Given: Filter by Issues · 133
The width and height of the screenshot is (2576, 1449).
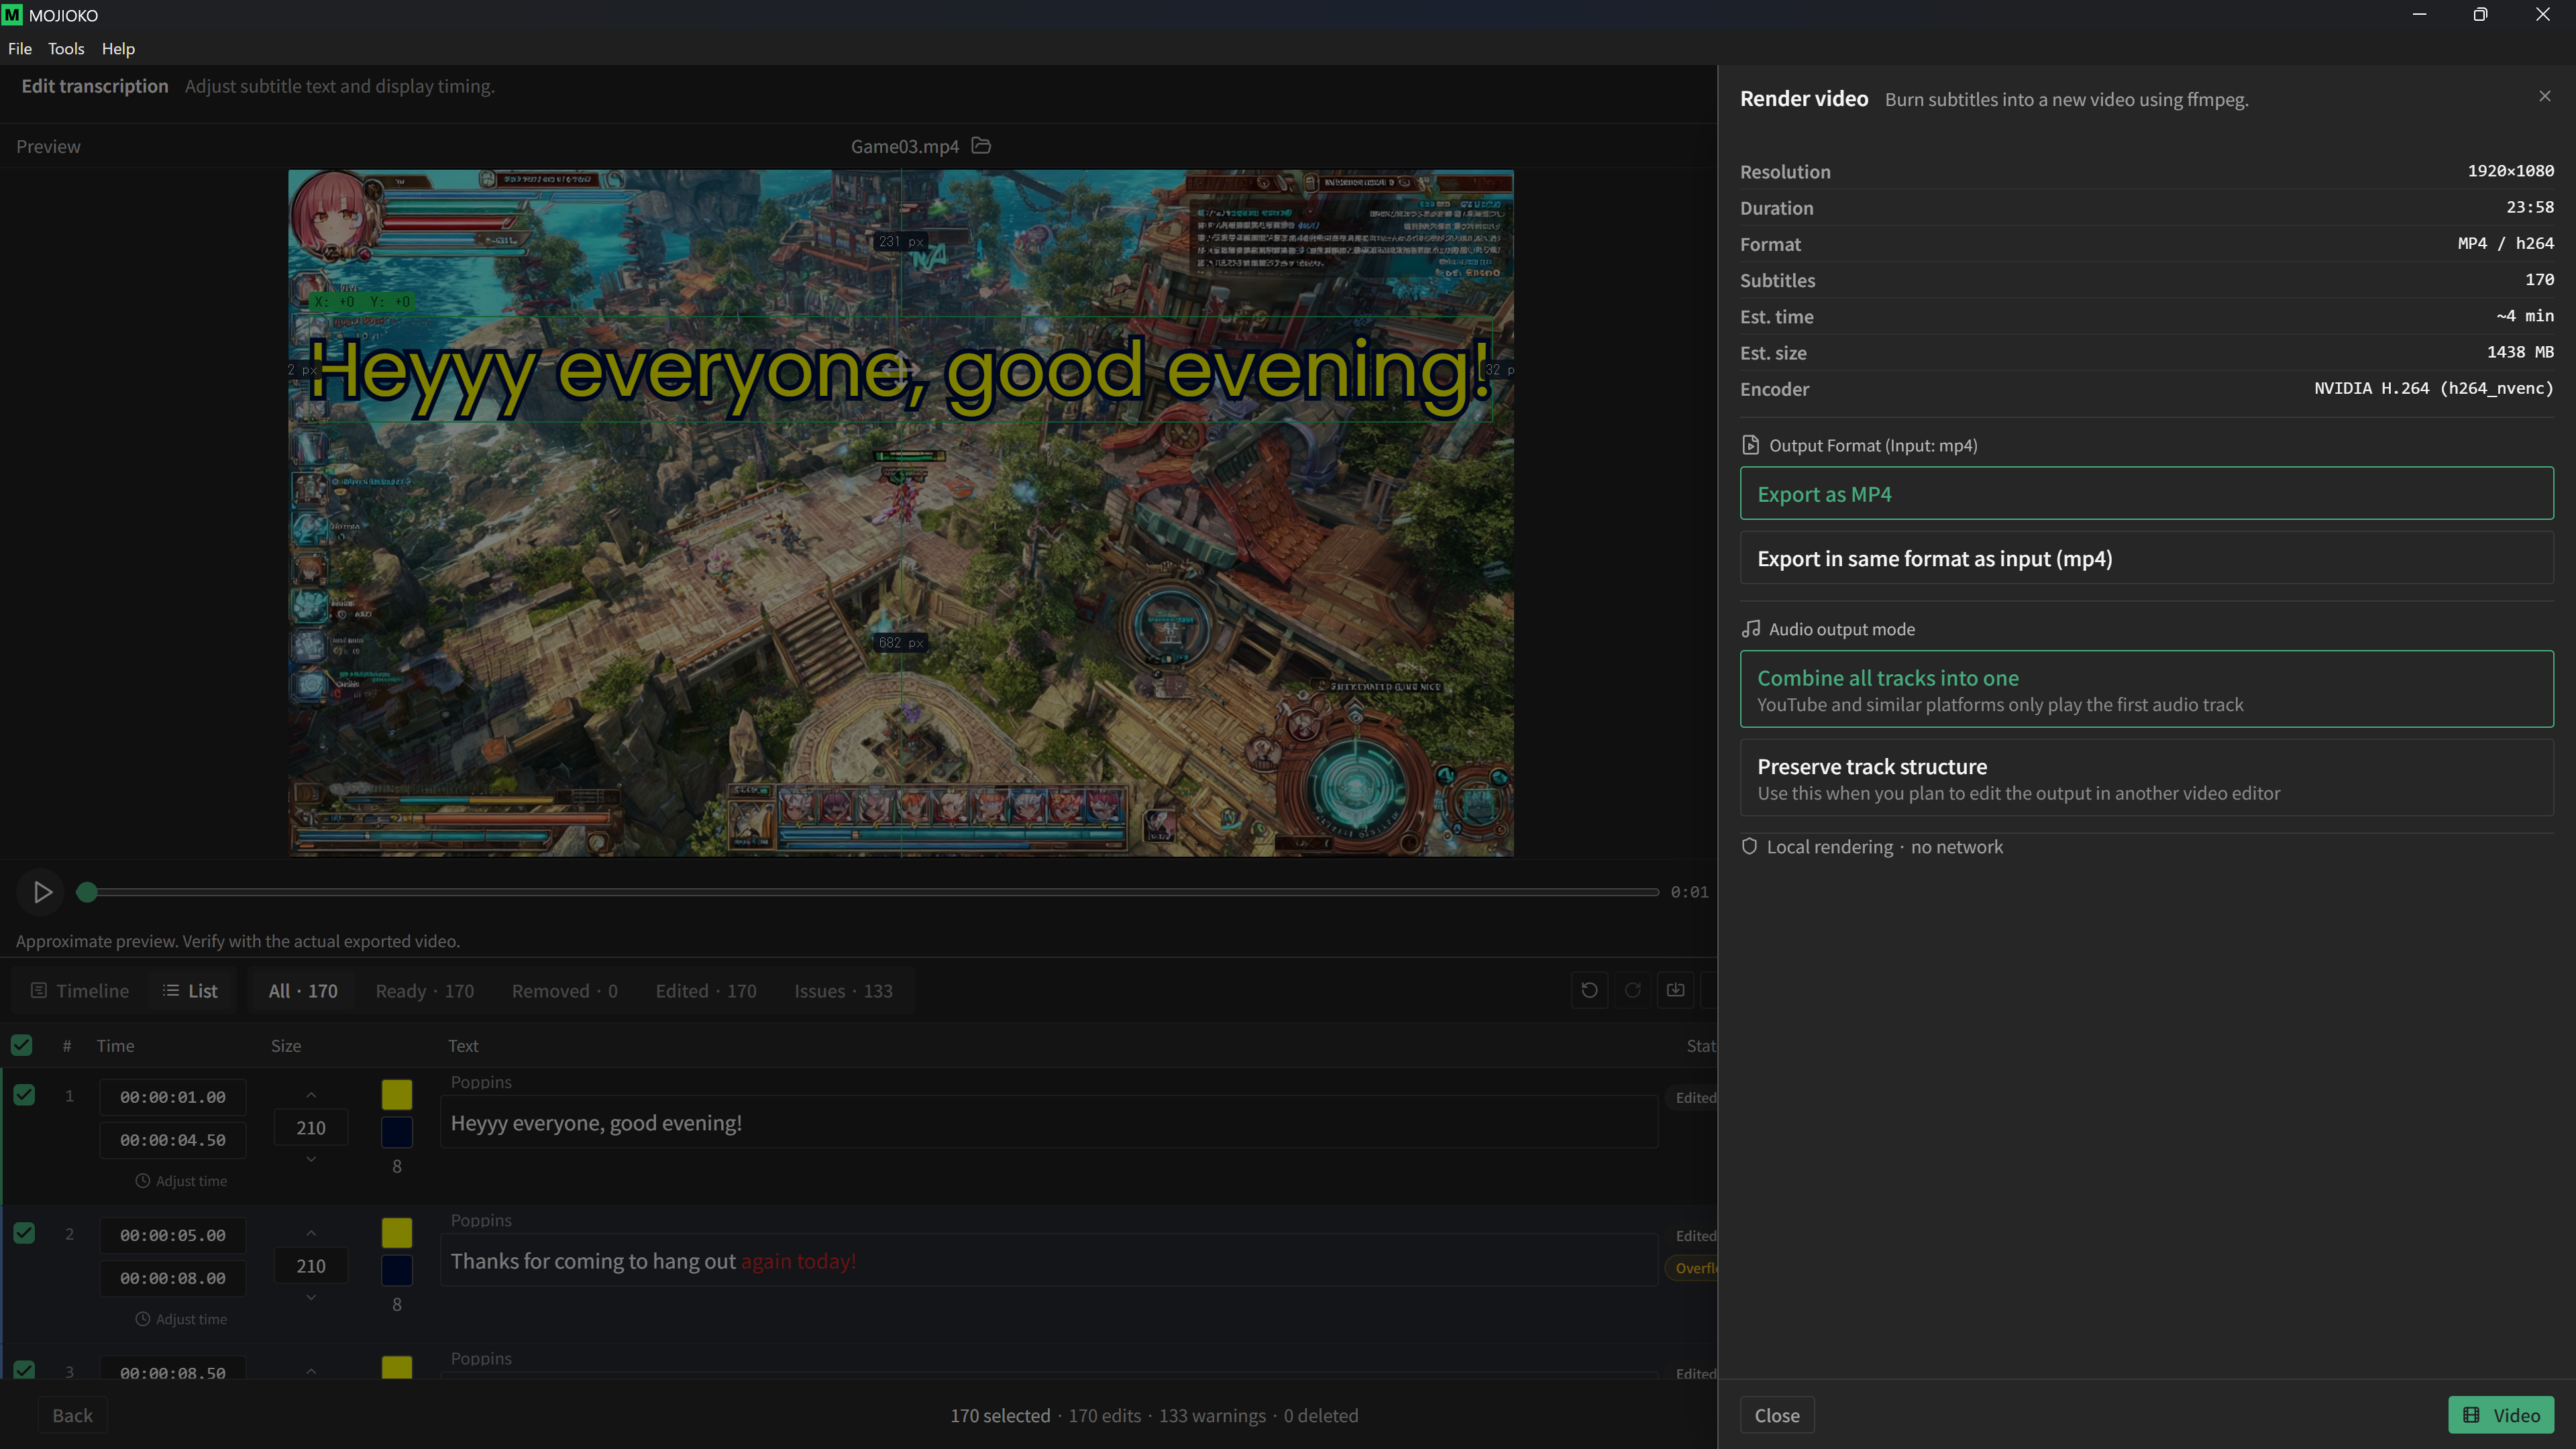Looking at the screenshot, I should 843,990.
